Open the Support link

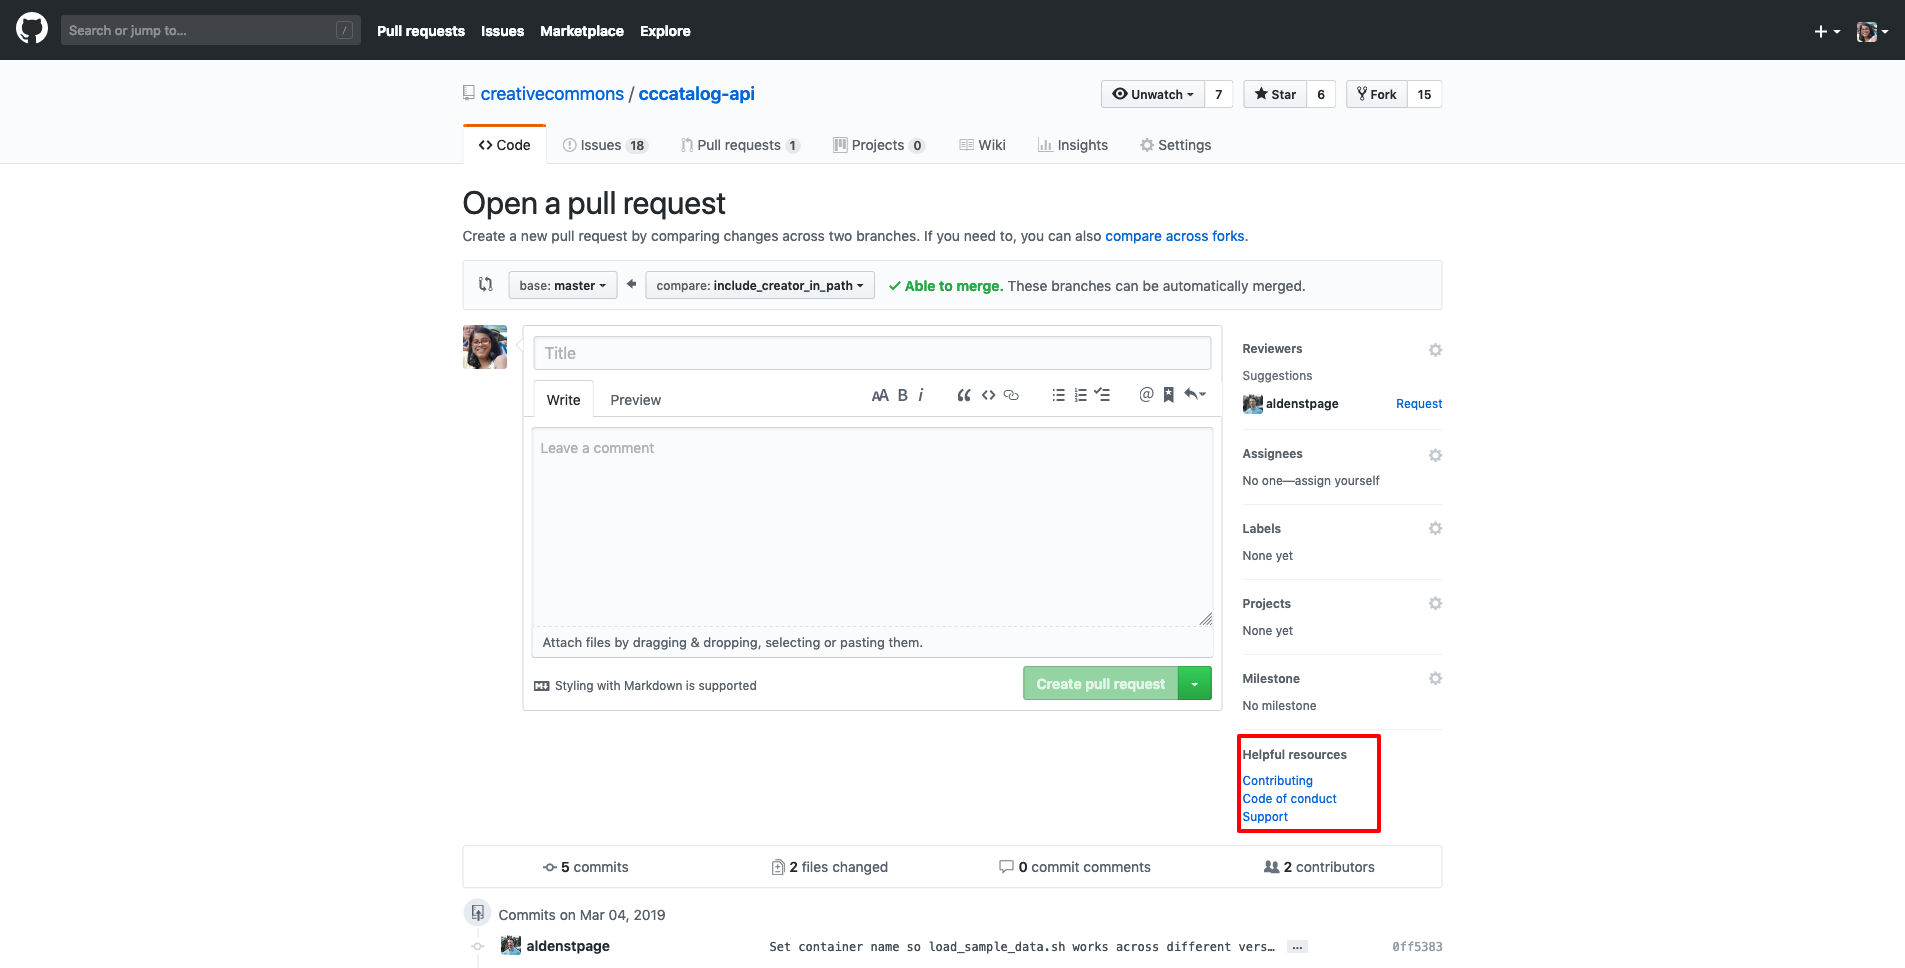(1265, 817)
